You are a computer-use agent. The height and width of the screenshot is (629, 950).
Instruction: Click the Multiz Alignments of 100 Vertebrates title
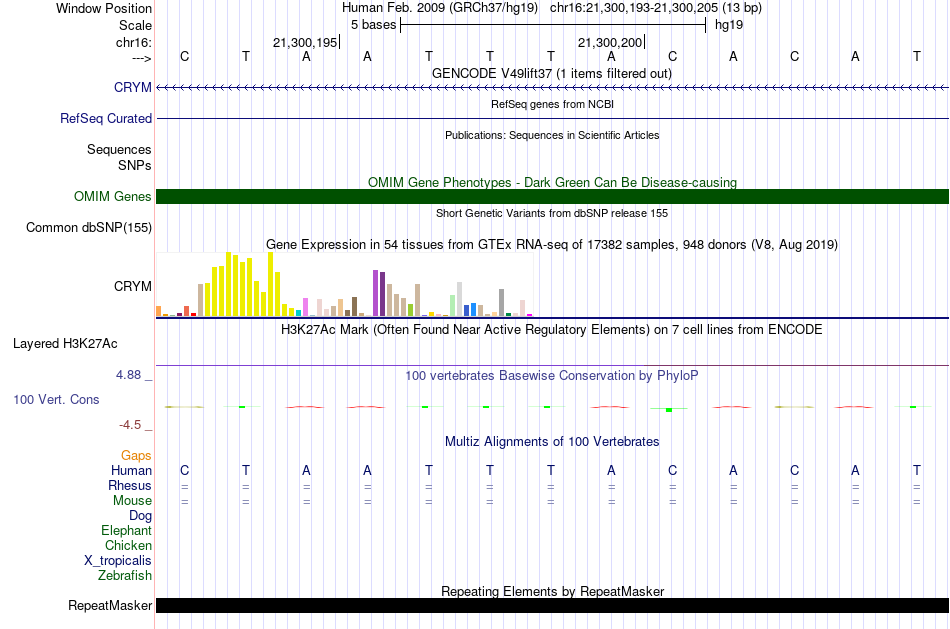552,441
